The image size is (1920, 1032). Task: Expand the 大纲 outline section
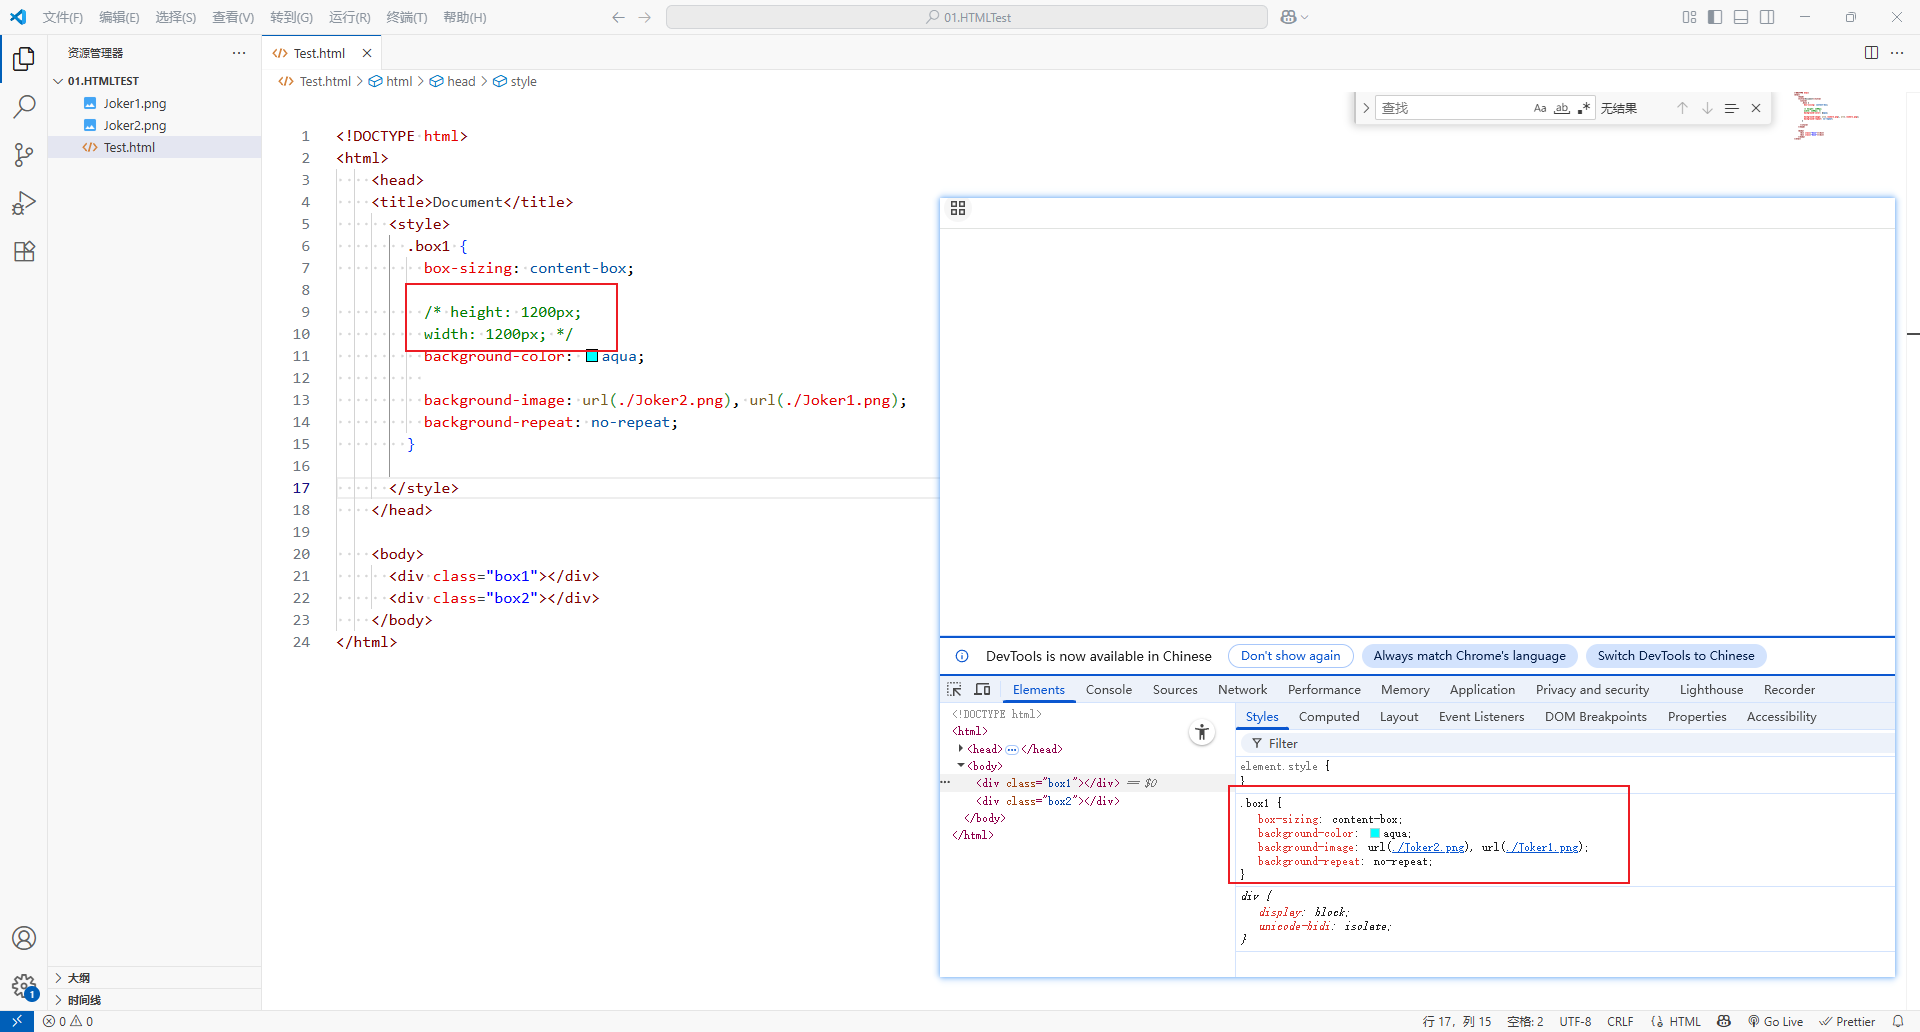pos(58,978)
